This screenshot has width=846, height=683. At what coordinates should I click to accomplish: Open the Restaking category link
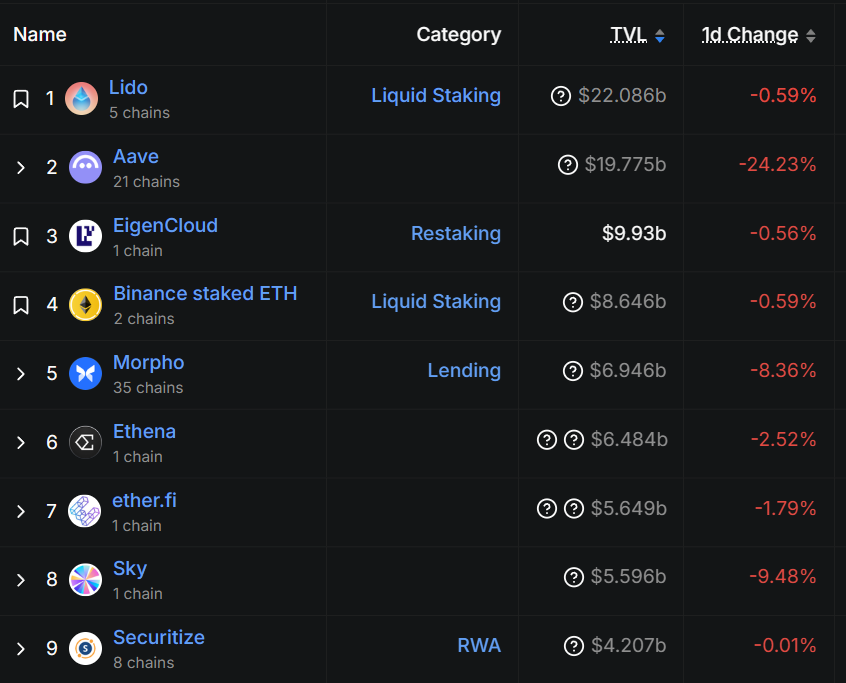[456, 234]
